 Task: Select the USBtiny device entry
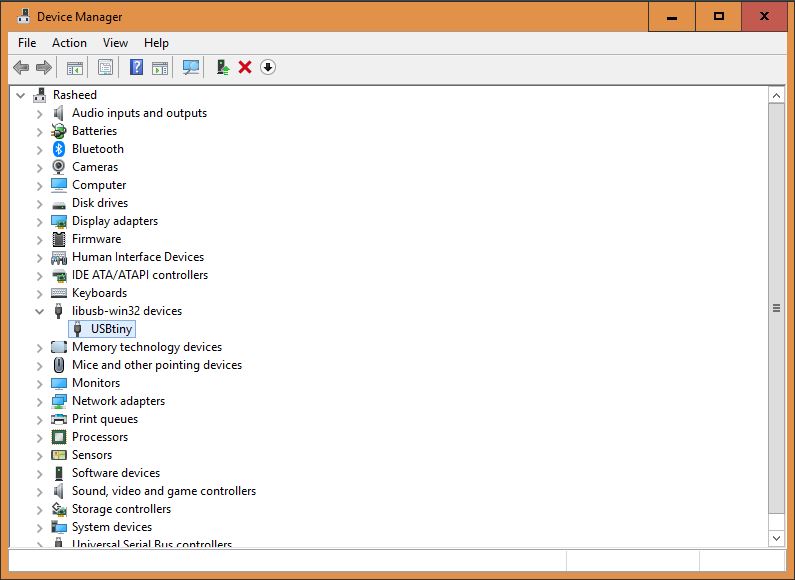pyautogui.click(x=102, y=329)
